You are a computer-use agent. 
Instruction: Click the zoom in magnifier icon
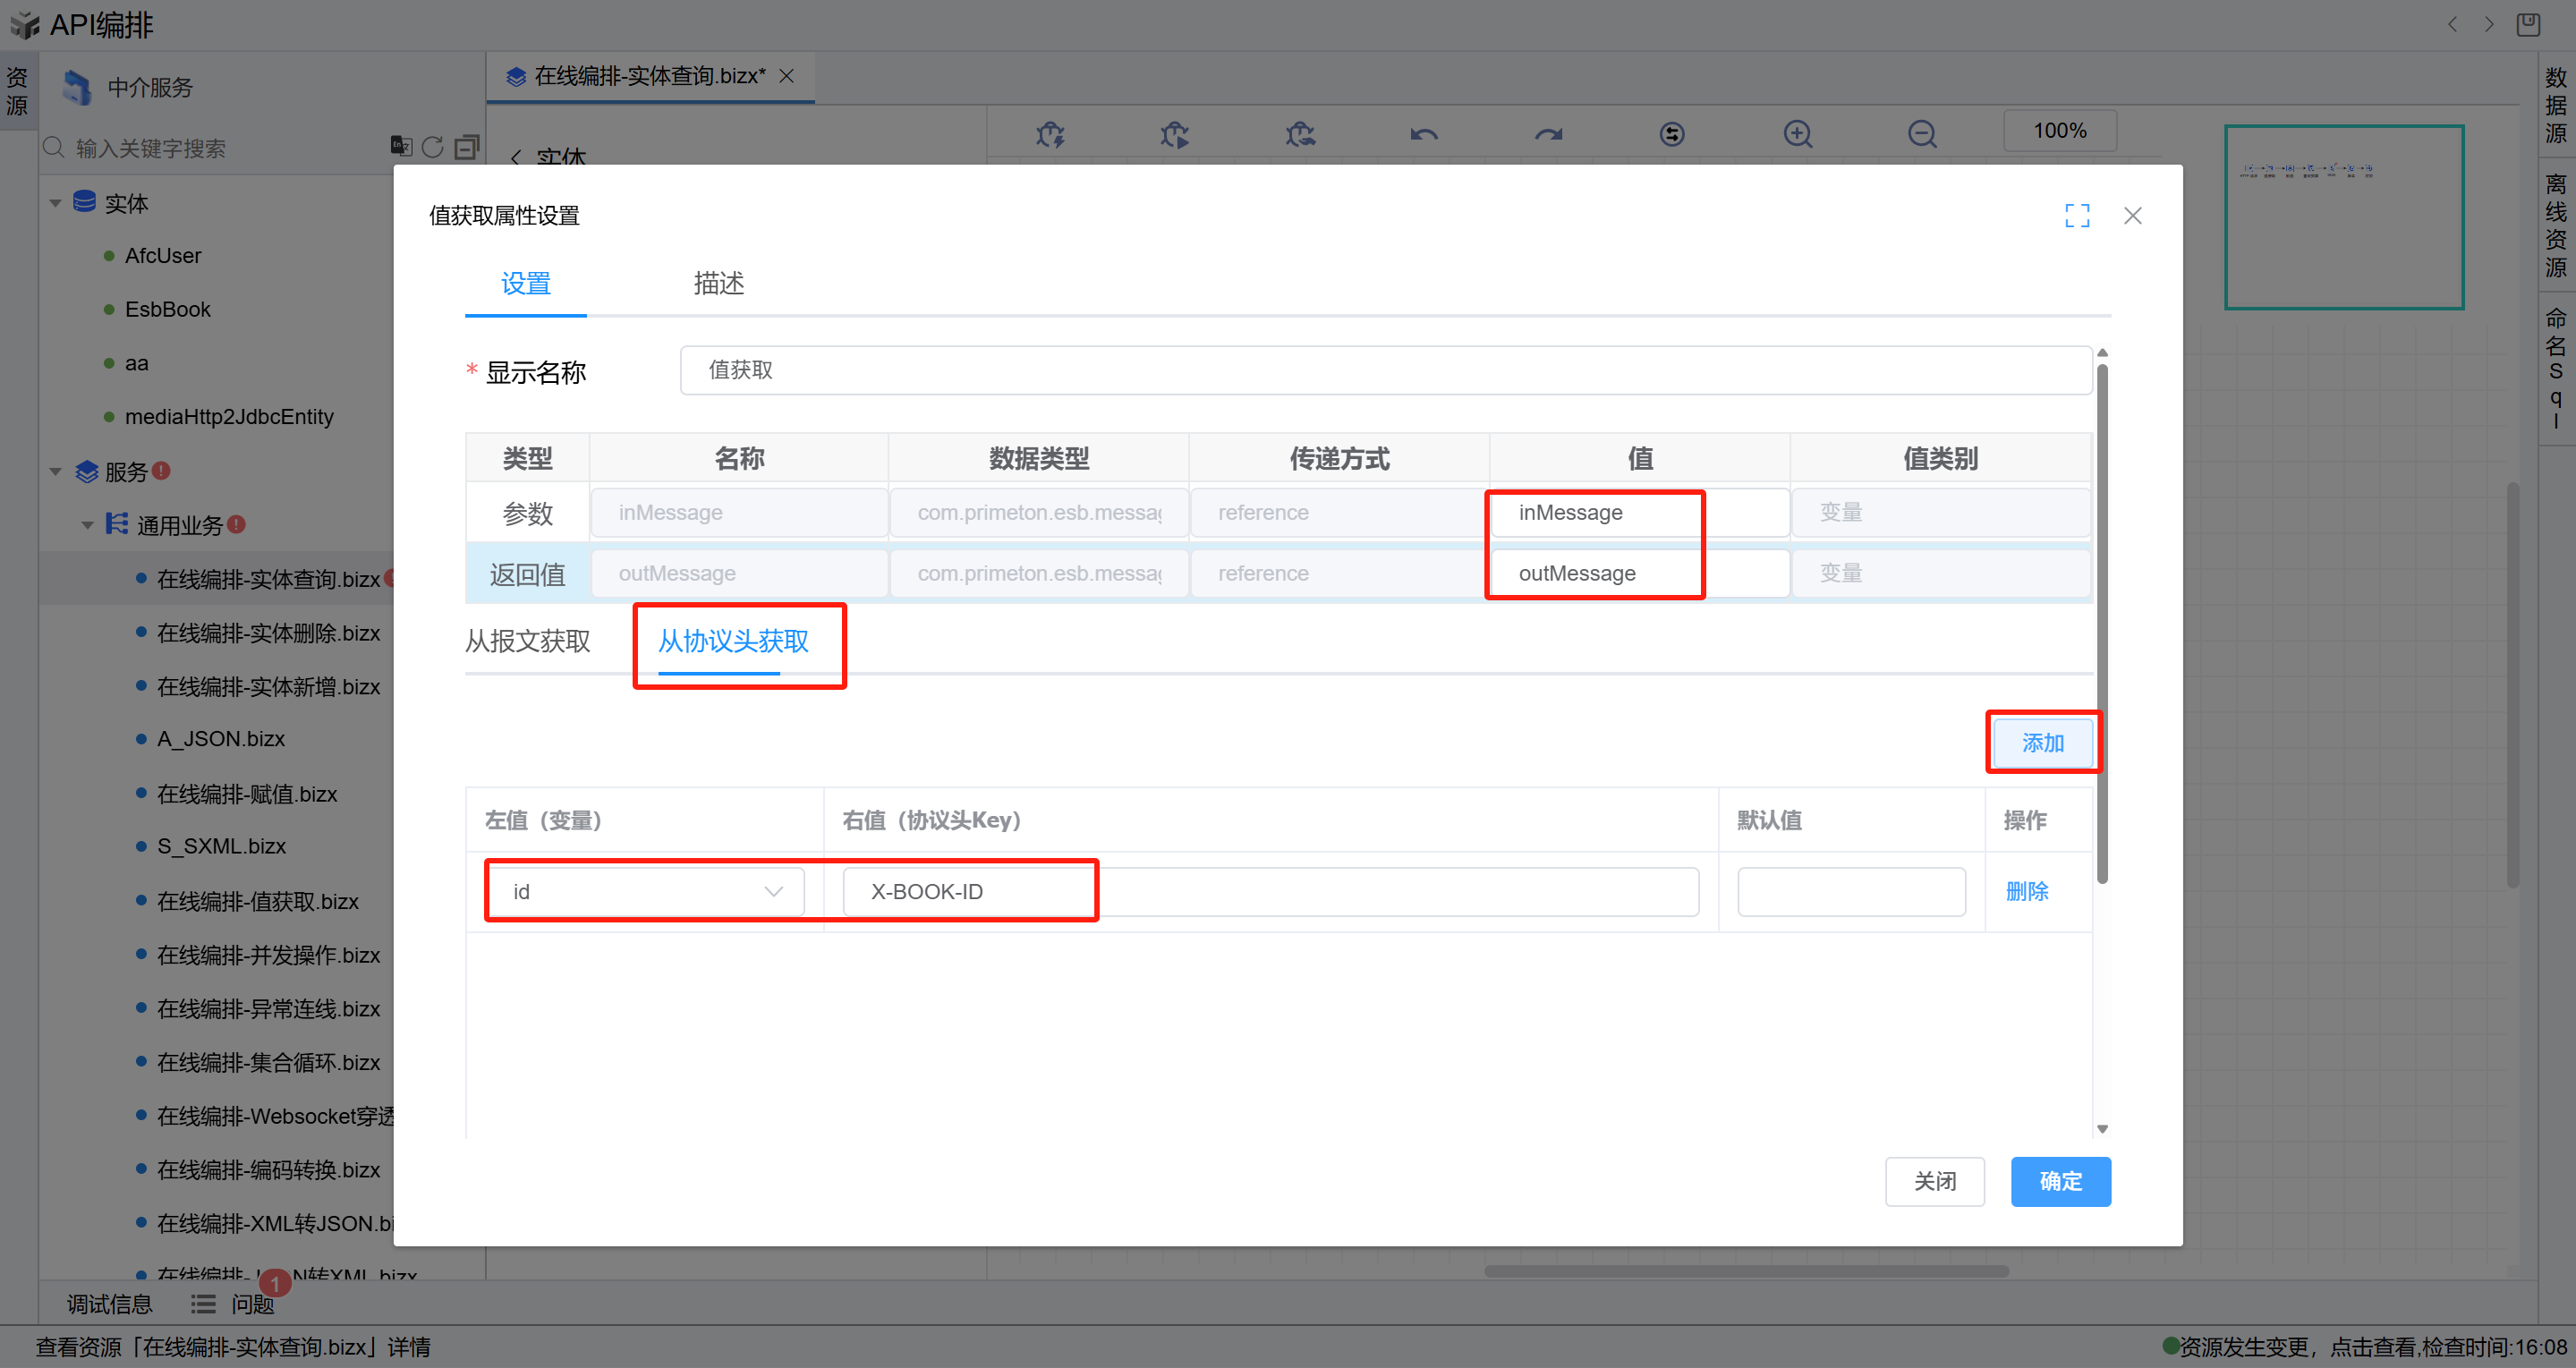(1797, 133)
